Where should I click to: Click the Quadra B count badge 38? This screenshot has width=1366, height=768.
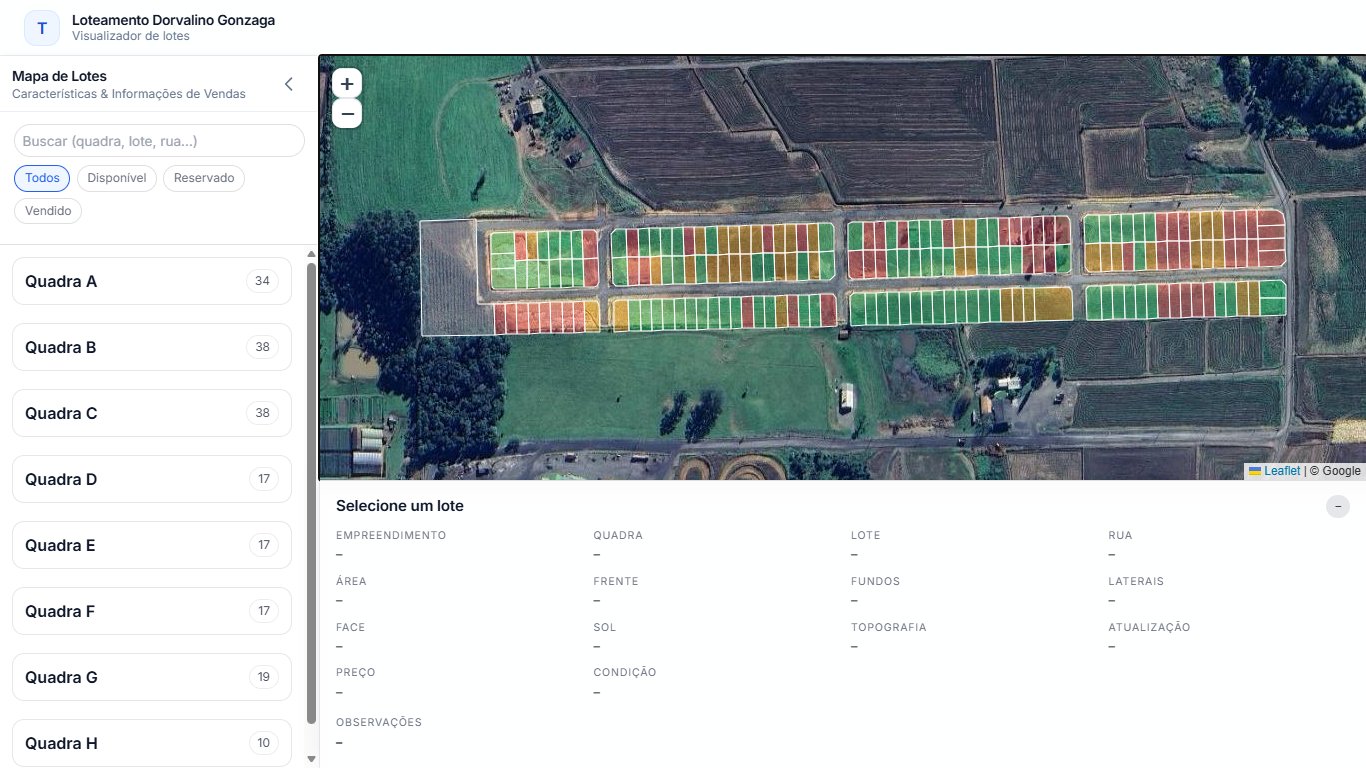pyautogui.click(x=262, y=347)
